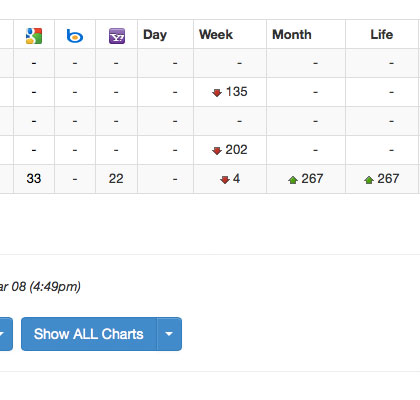Click the weekly change value 135

point(237,92)
